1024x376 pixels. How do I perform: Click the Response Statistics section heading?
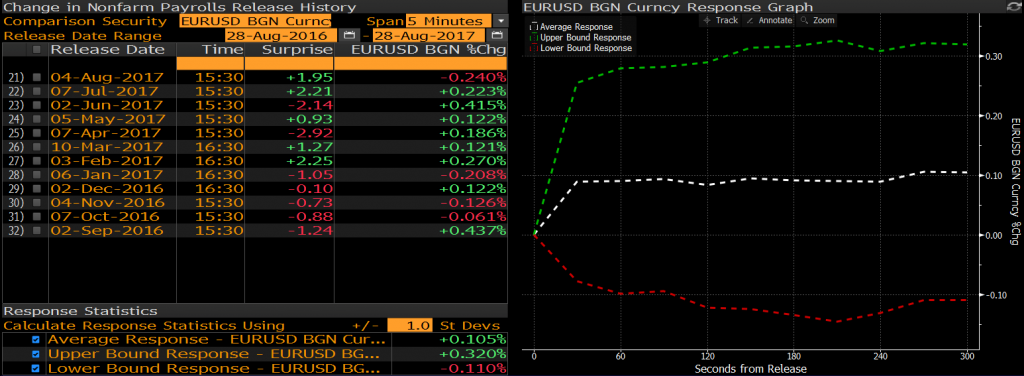(80, 311)
